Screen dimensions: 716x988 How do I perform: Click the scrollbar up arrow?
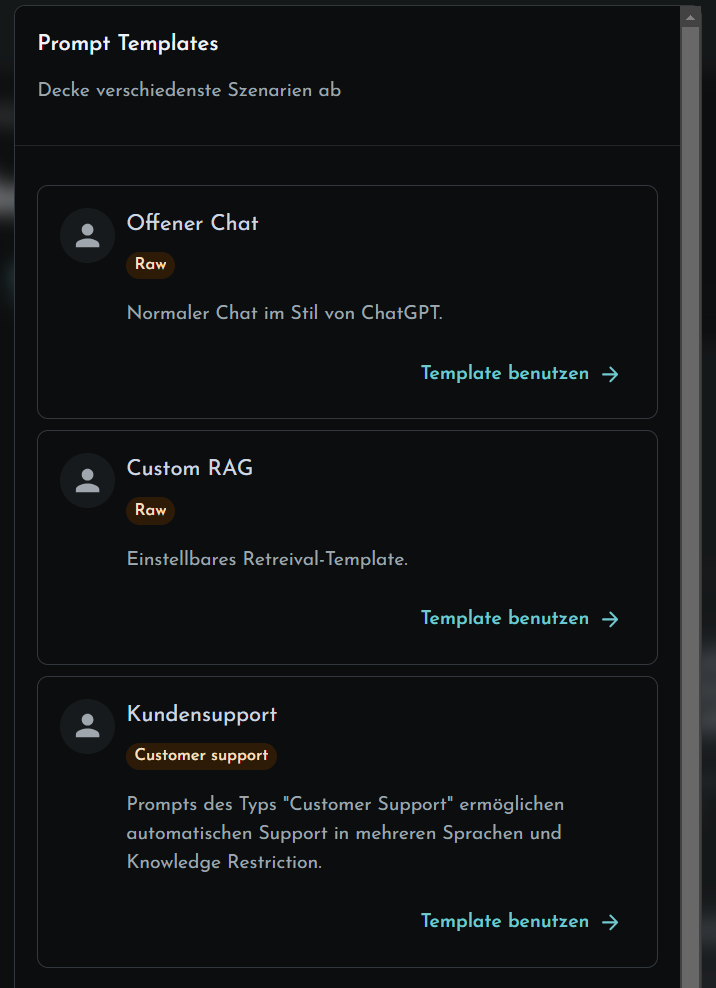[691, 18]
